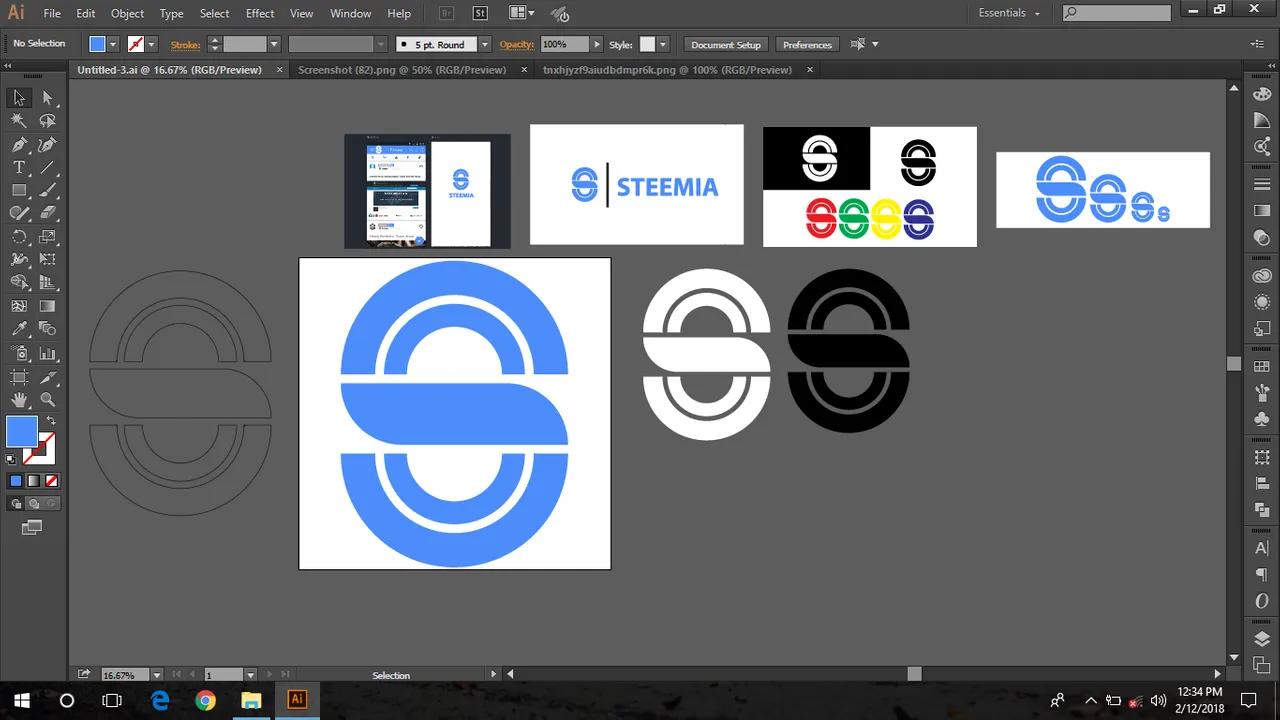Select the Zoom tool

[47, 400]
